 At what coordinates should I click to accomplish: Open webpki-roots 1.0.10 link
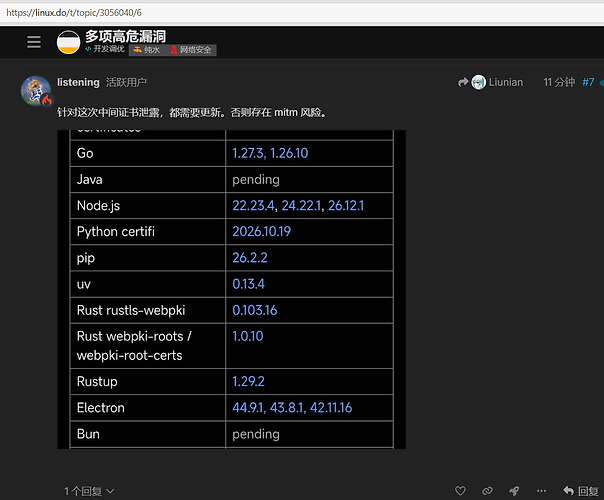pyautogui.click(x=248, y=336)
